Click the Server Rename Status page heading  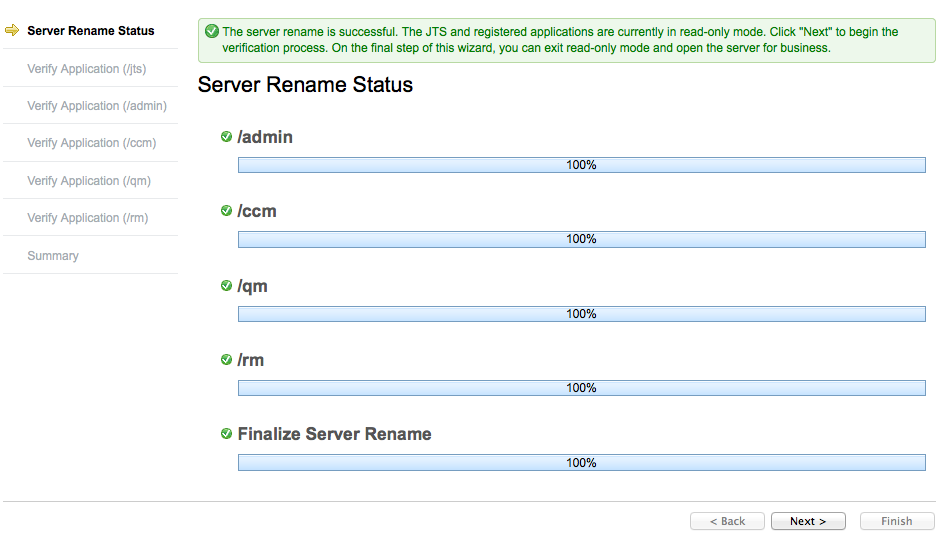[305, 85]
